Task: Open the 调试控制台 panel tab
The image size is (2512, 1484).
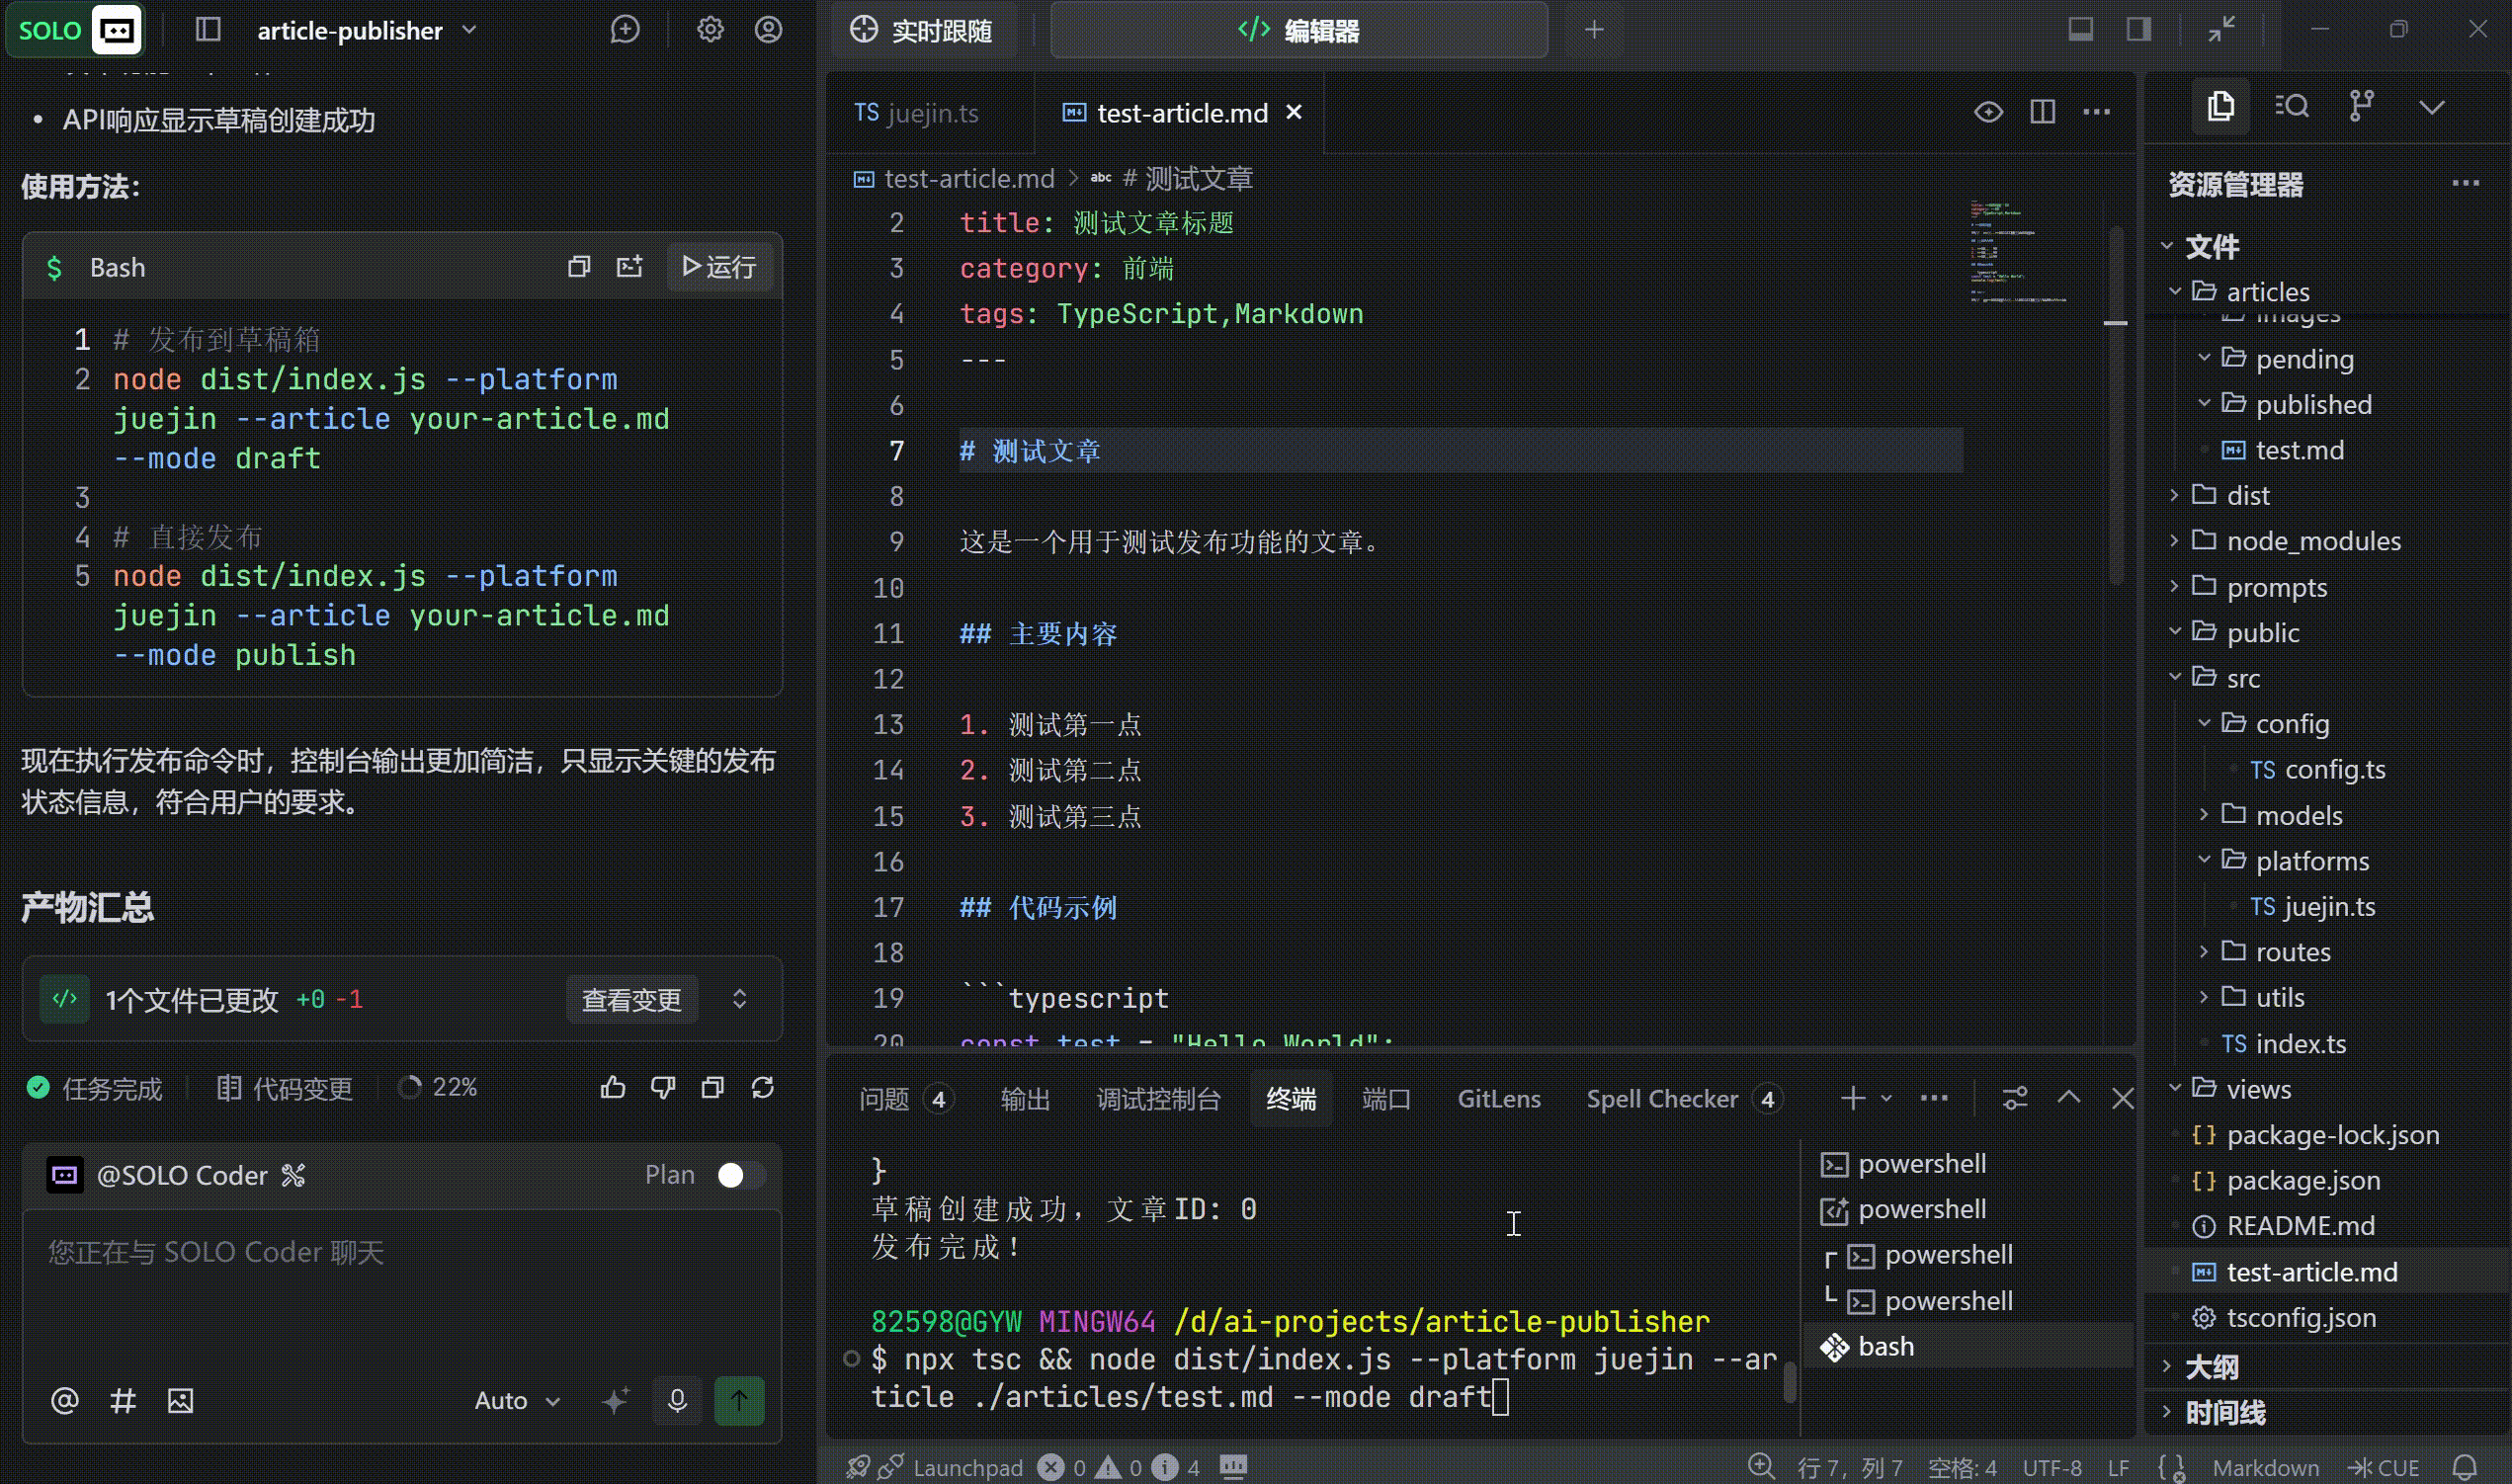Action: [x=1158, y=1099]
